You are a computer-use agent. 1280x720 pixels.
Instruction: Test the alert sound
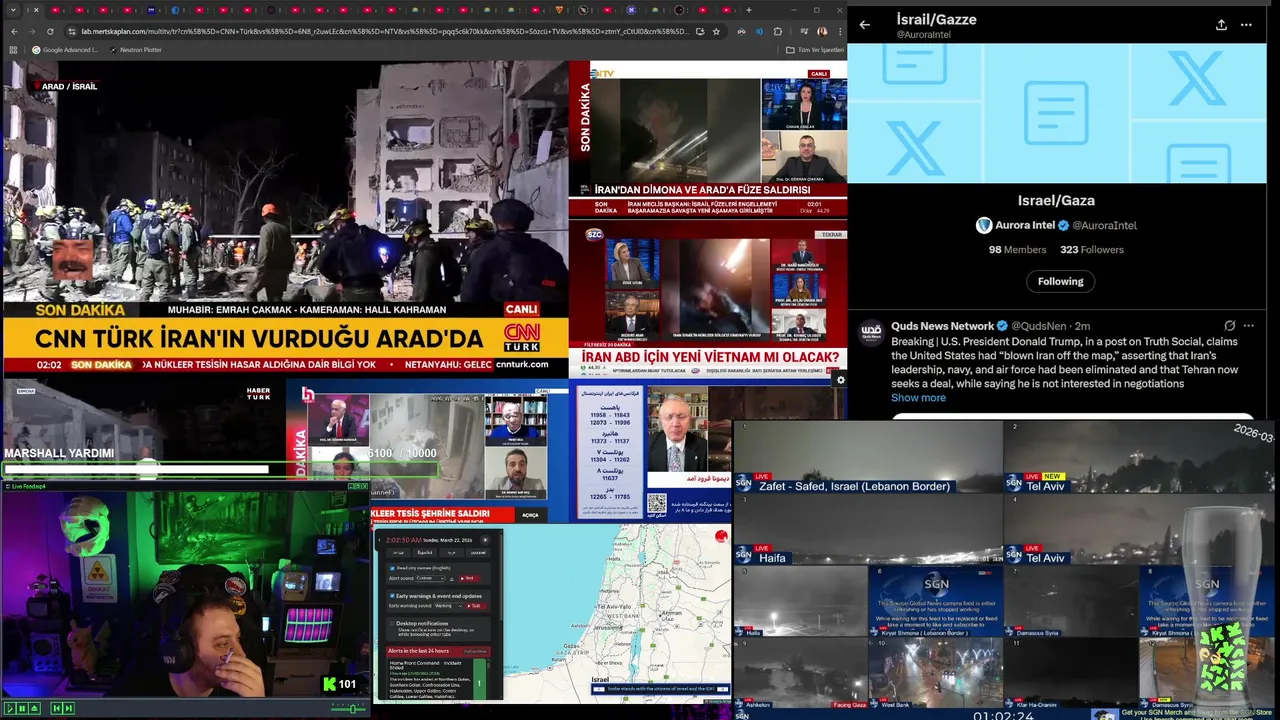(469, 578)
